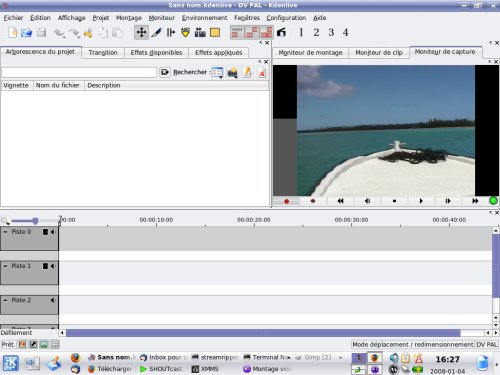Select layout number 1
The height and width of the screenshot is (375, 500).
(x=301, y=33)
